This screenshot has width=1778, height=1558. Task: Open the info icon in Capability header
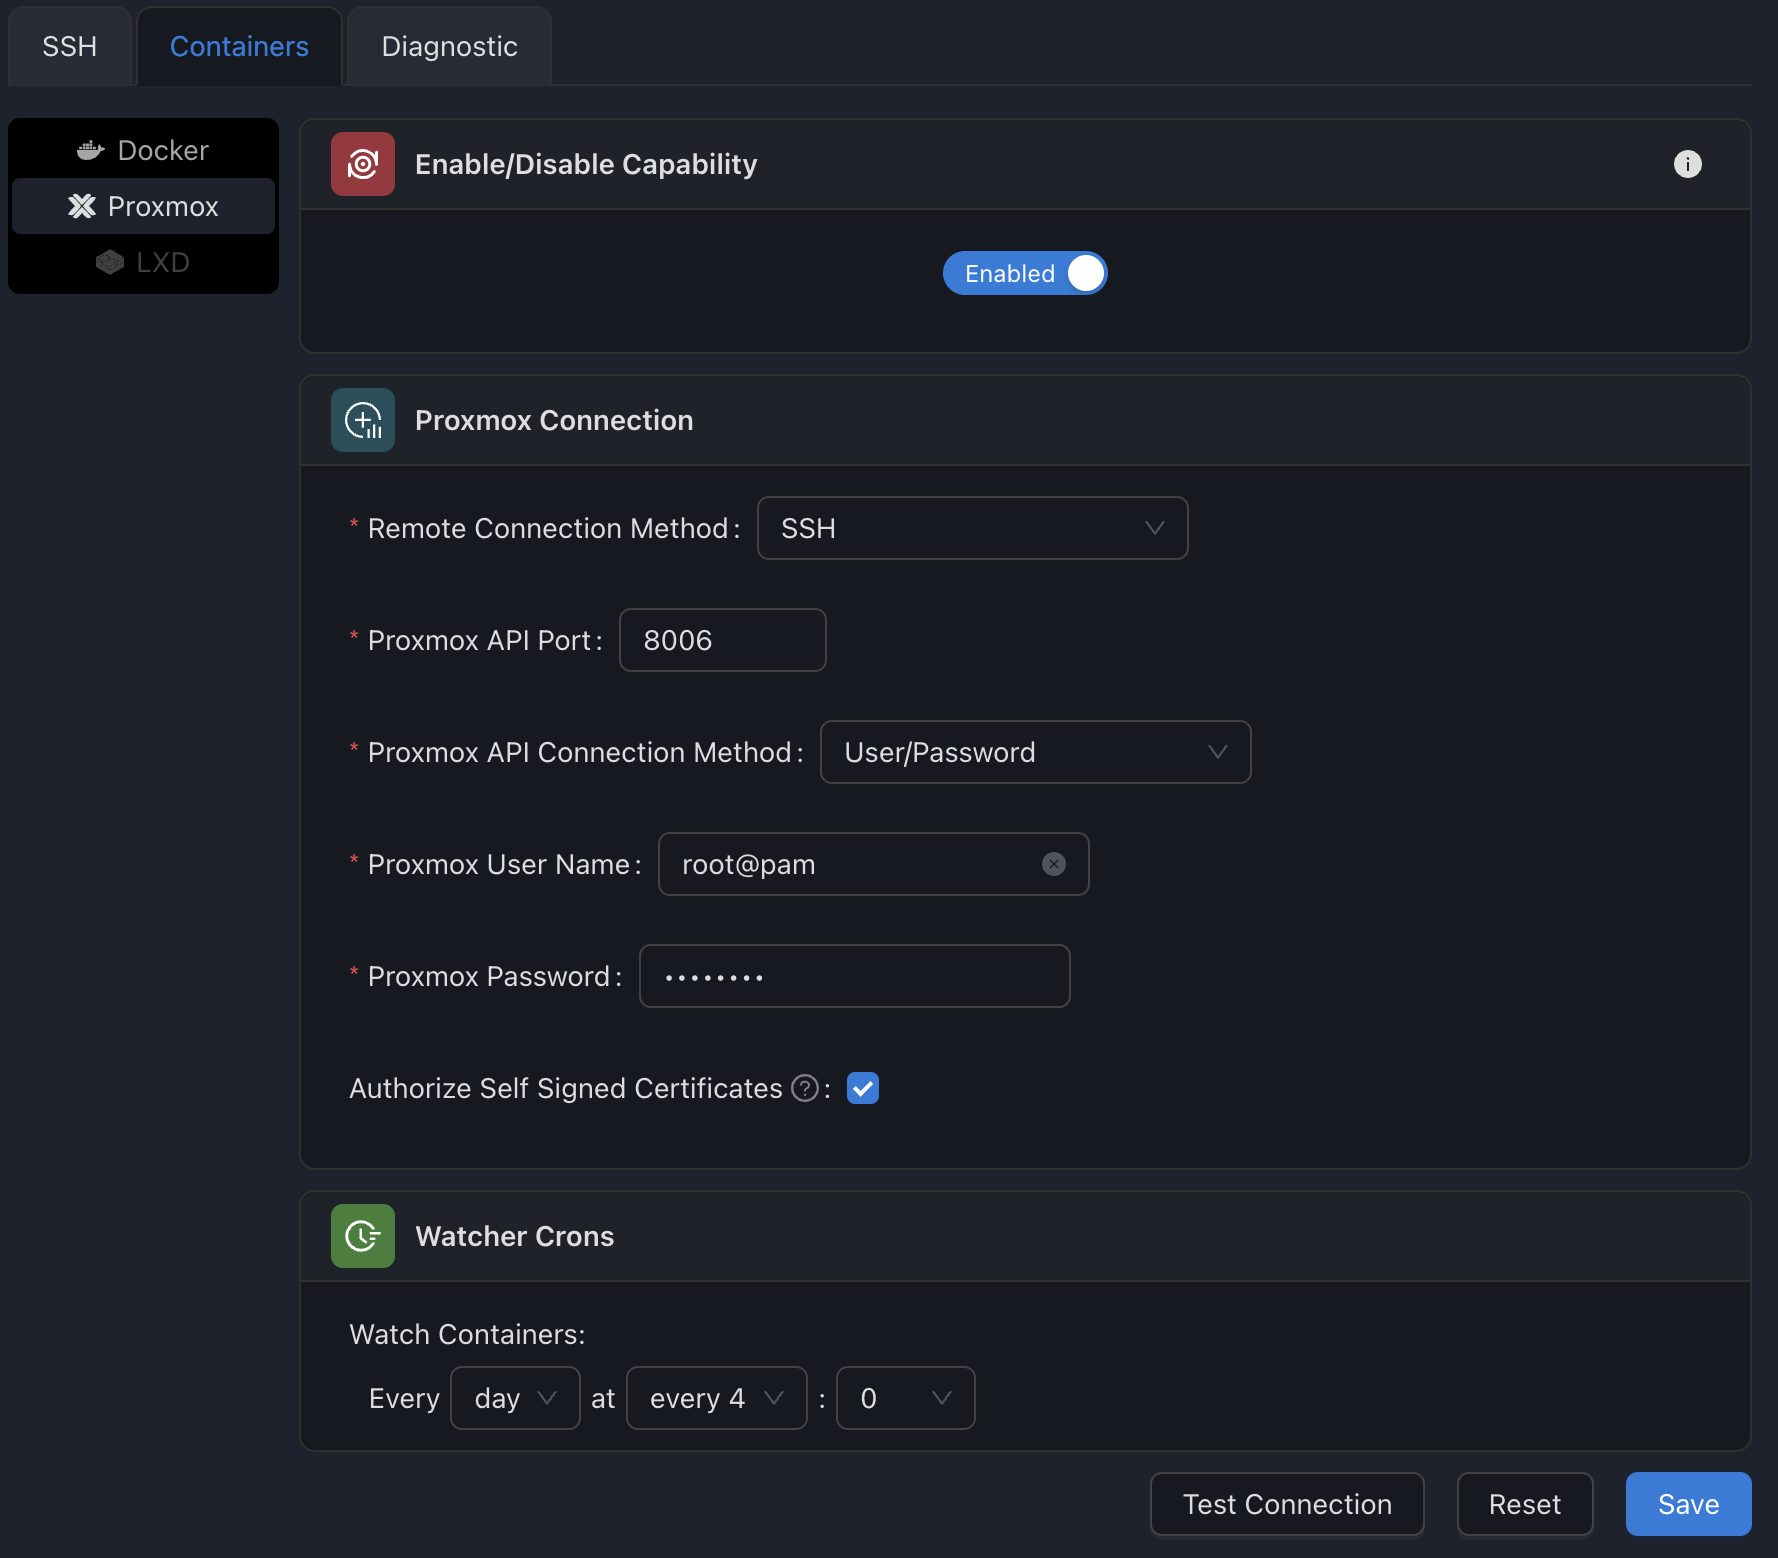coord(1688,164)
